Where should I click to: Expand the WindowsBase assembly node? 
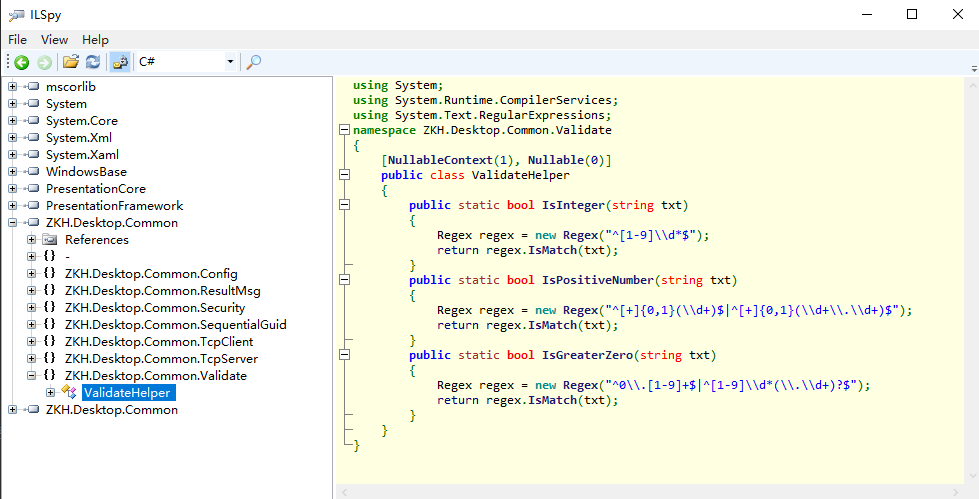click(x=12, y=171)
